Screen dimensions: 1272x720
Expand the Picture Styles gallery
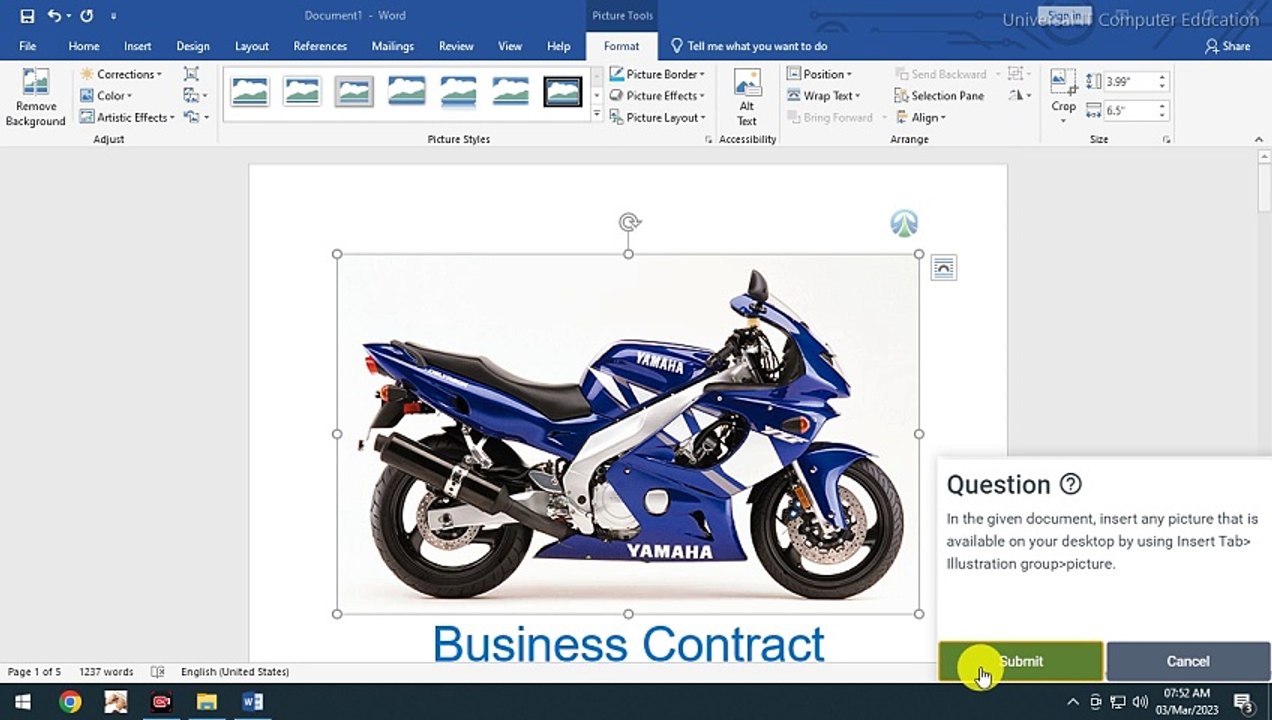click(x=597, y=115)
